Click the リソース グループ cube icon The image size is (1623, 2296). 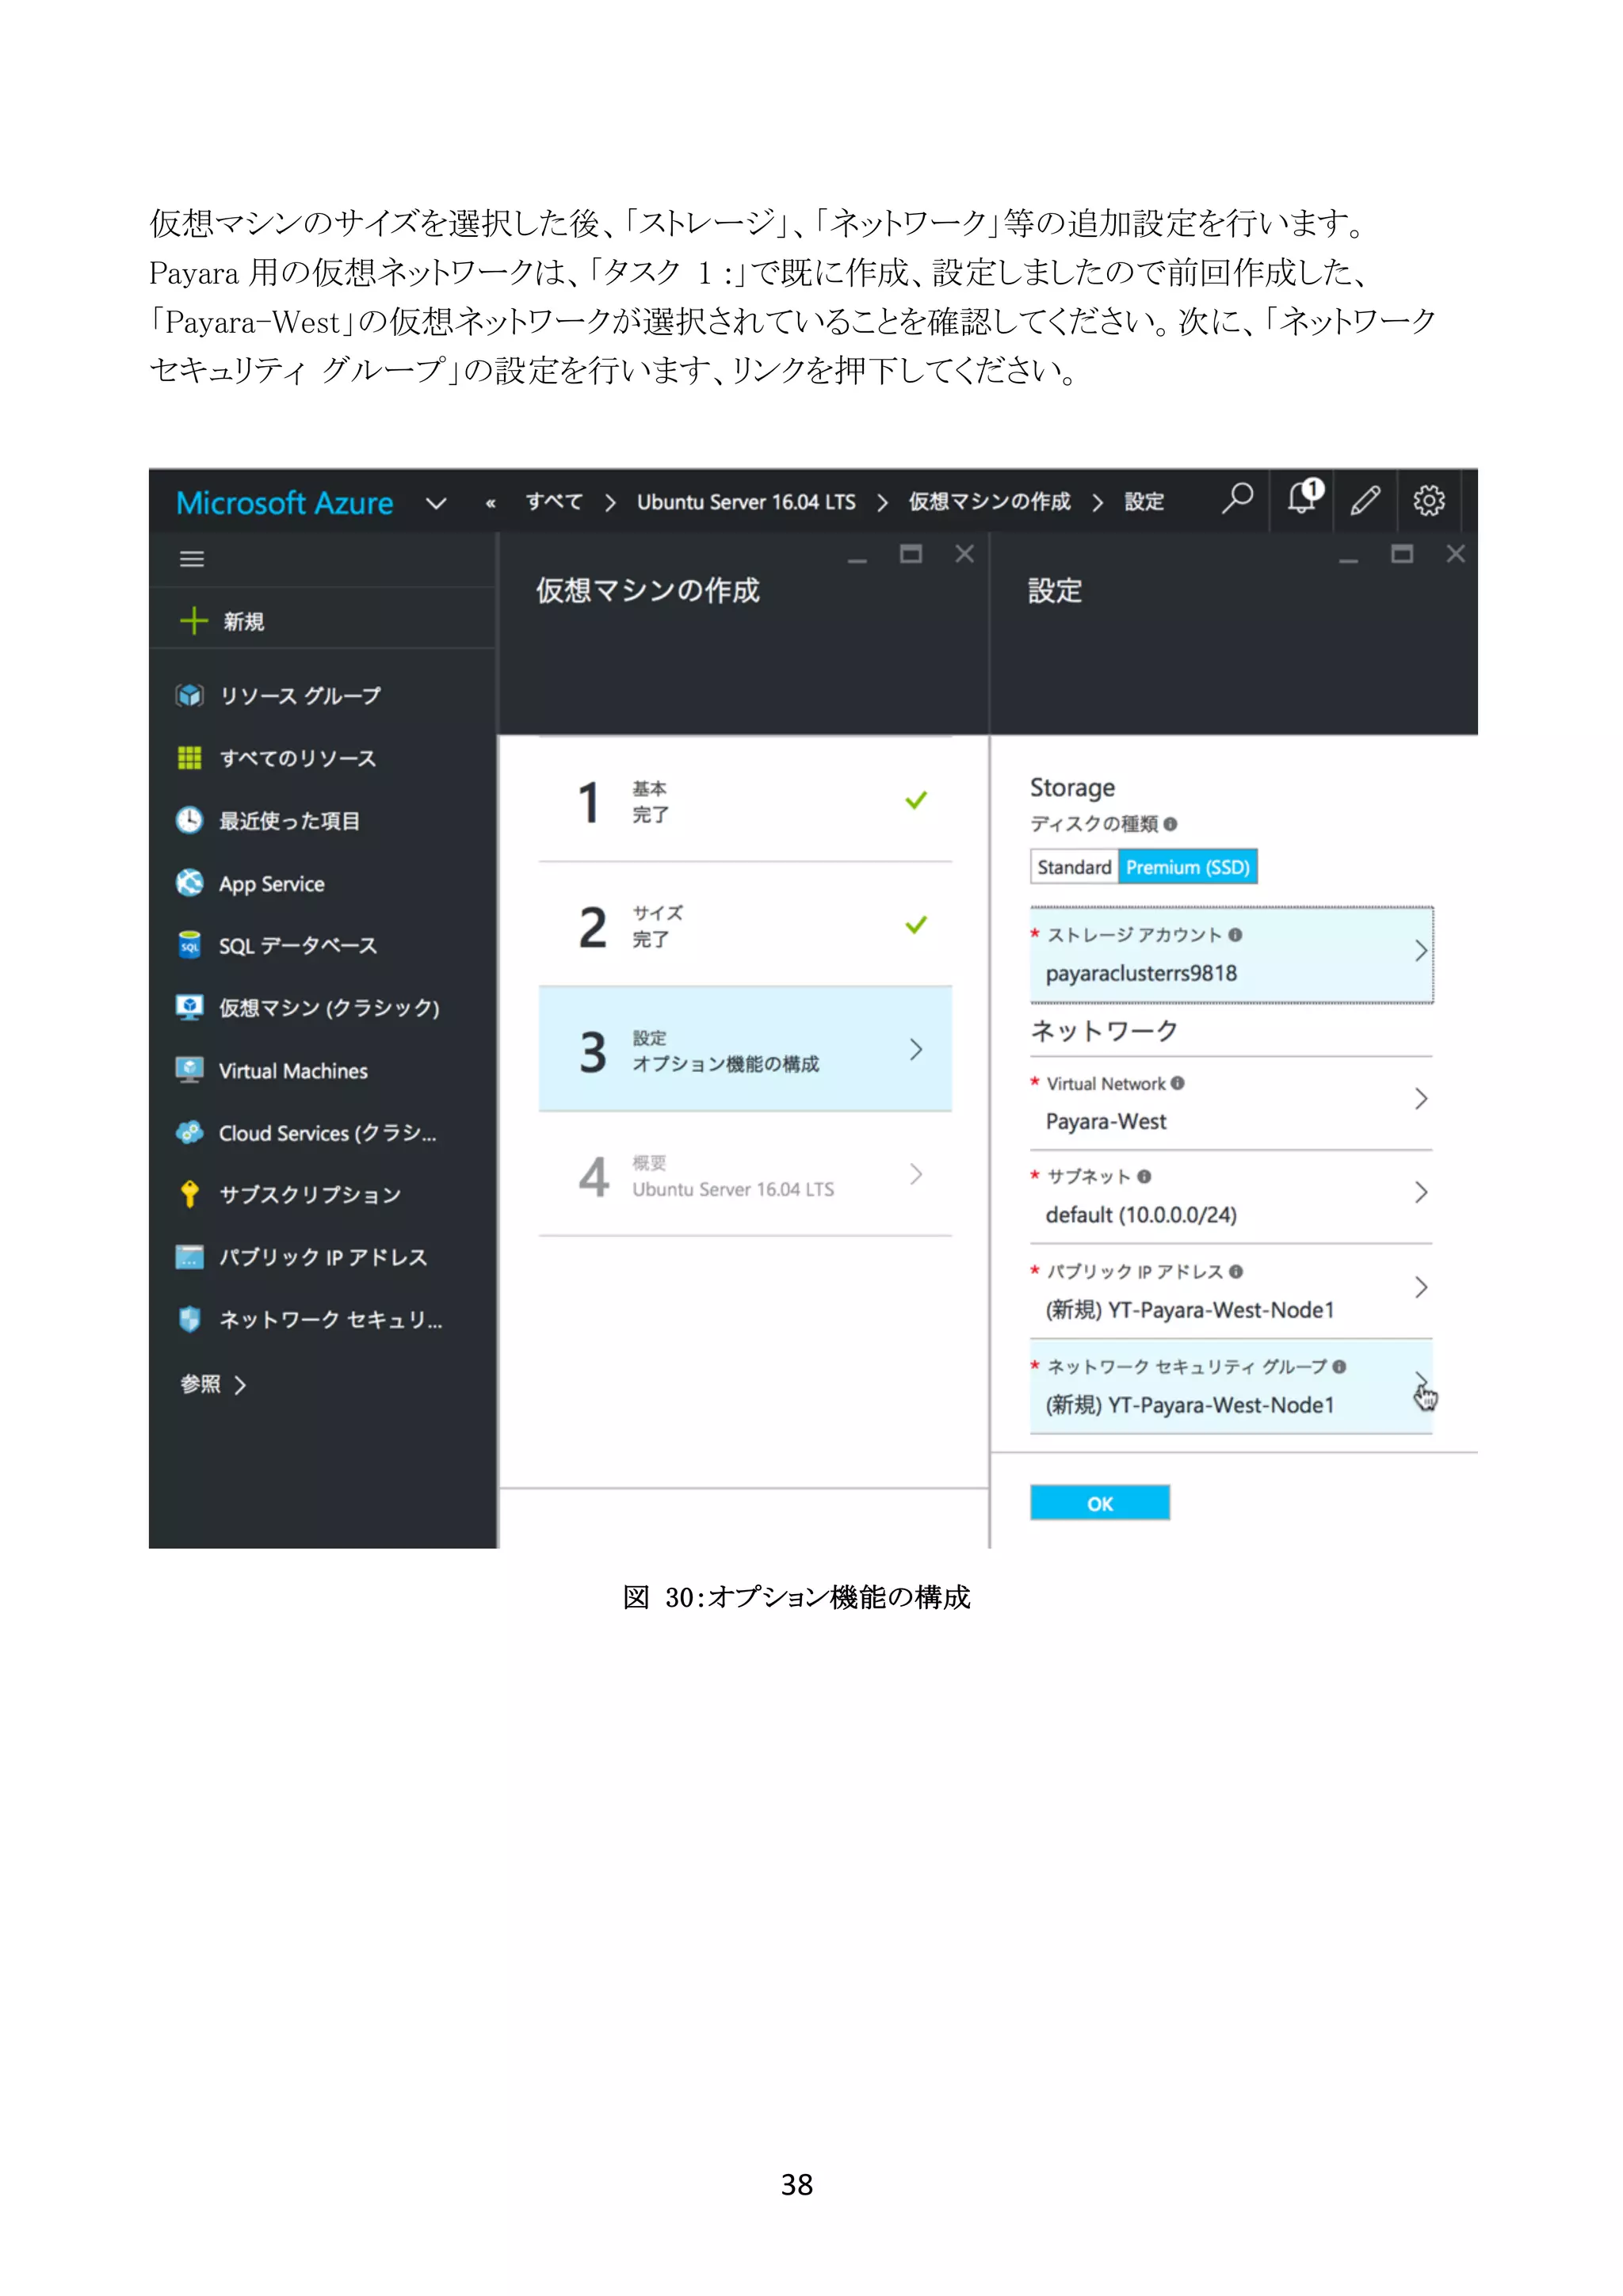point(189,695)
